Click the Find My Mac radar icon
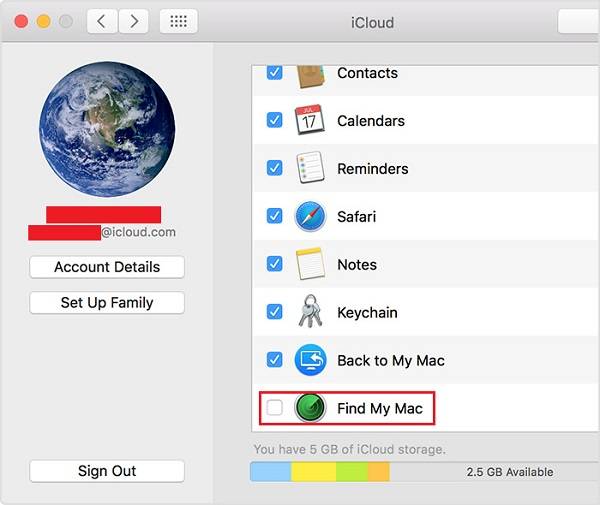Image resolution: width=600 pixels, height=505 pixels. [x=310, y=408]
